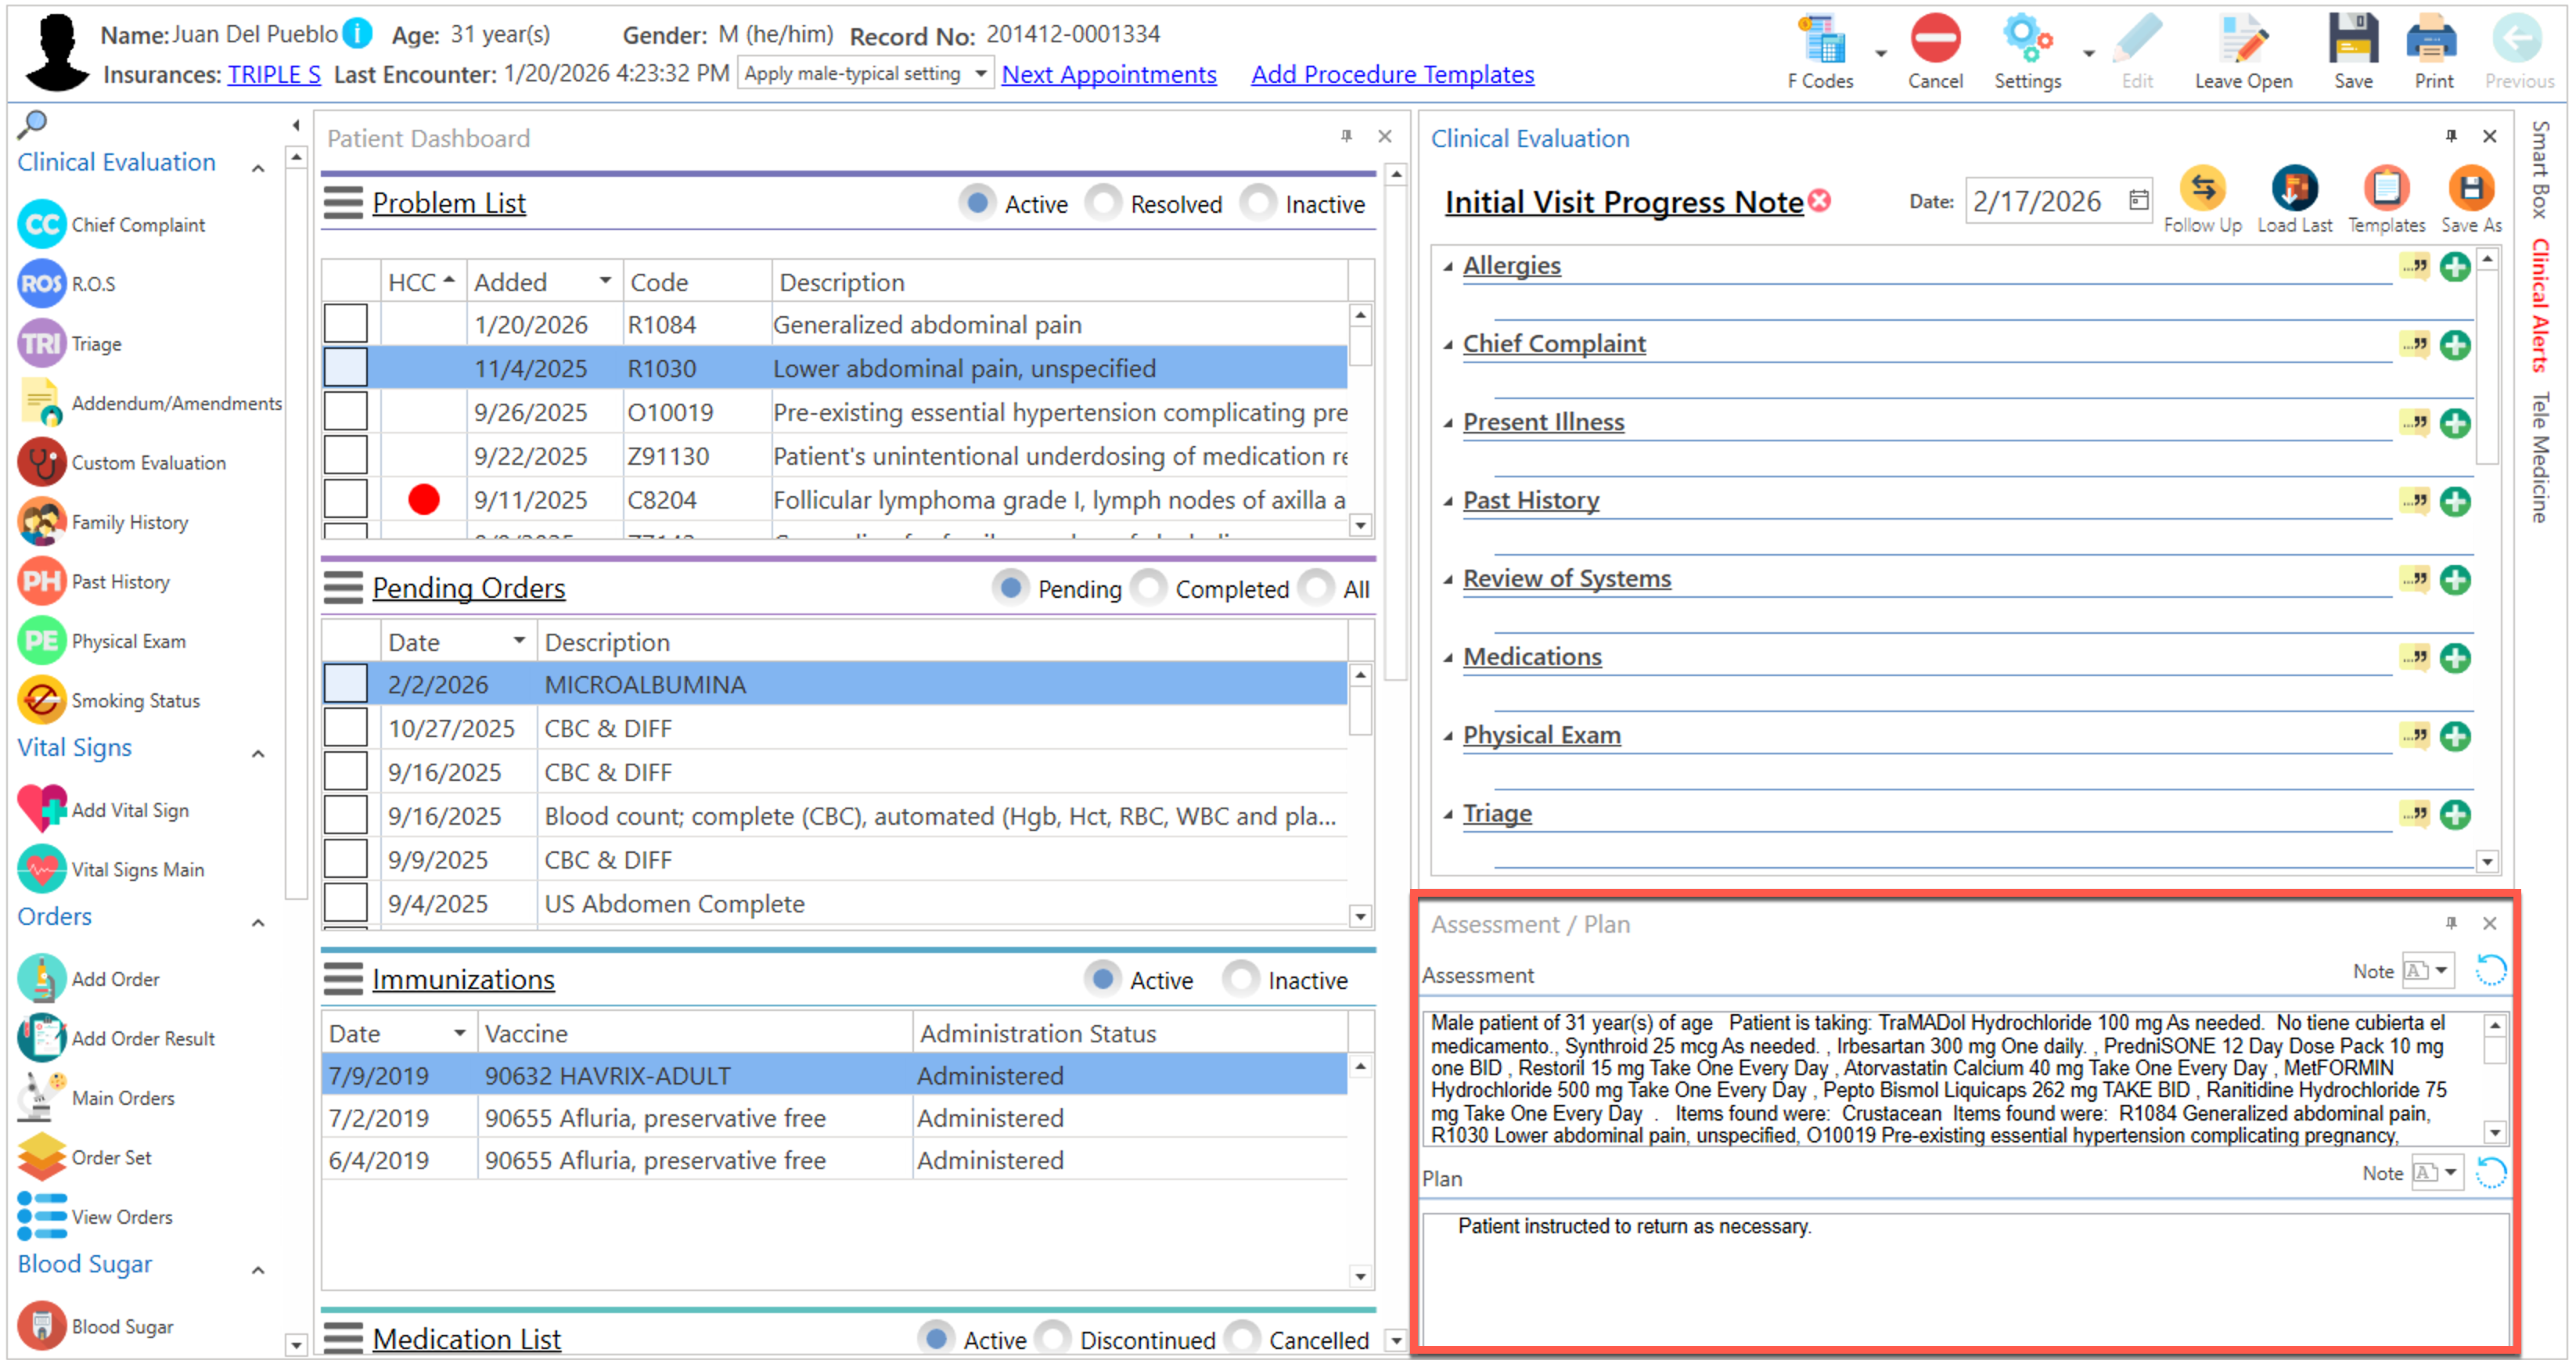Click the TRIPLE S insurance link

[273, 74]
